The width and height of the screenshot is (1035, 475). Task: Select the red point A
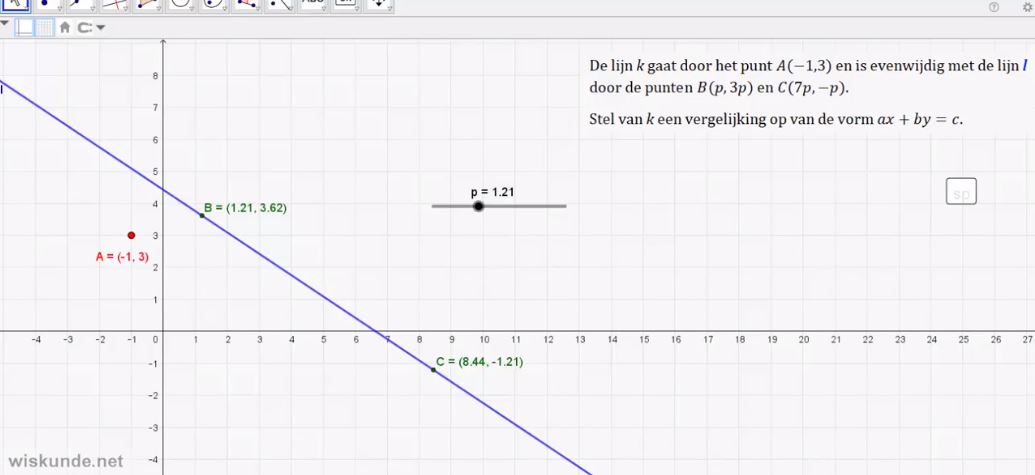pyautogui.click(x=131, y=236)
